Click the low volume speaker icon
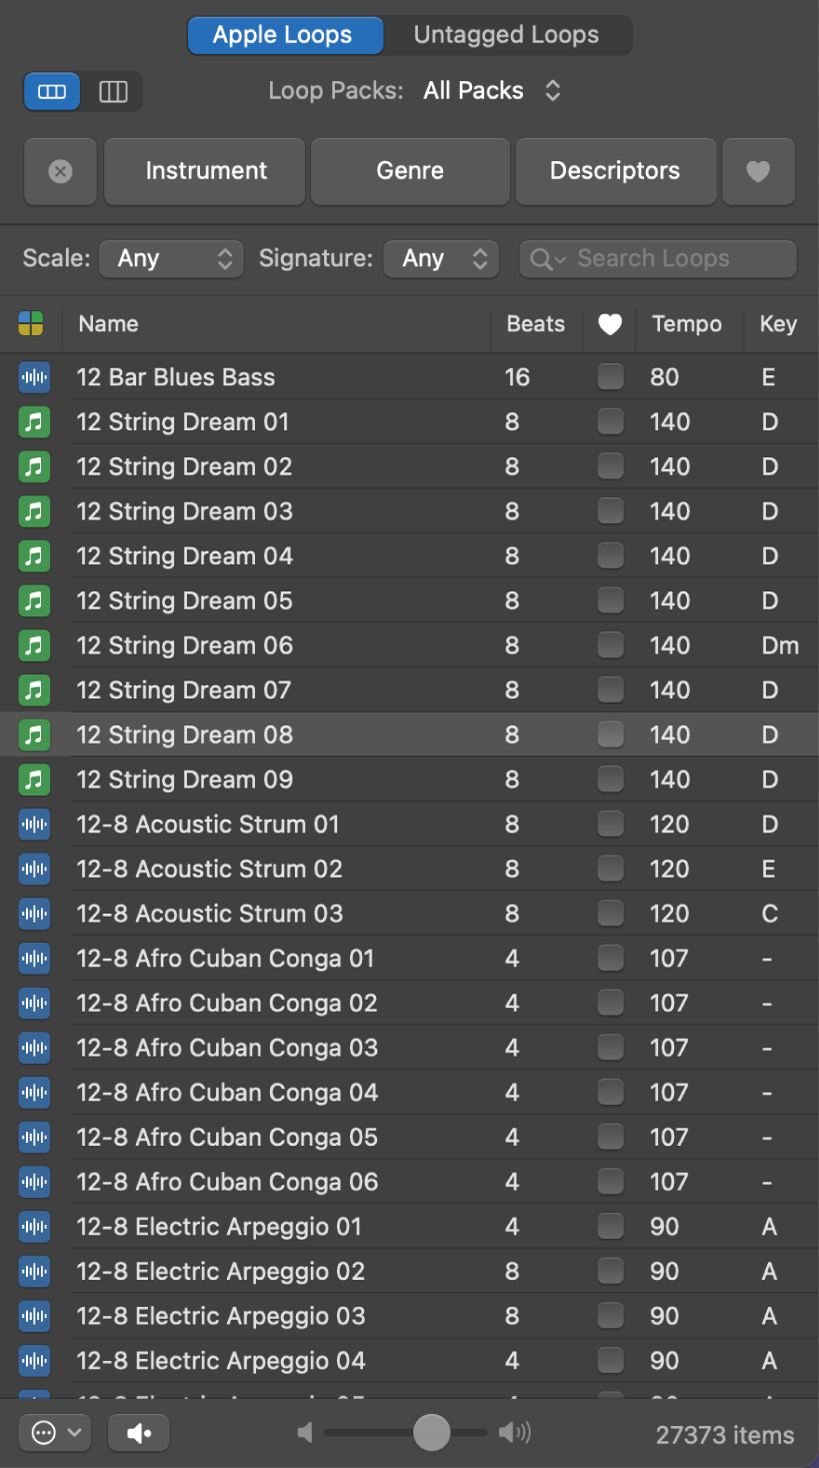The image size is (819, 1468). (x=305, y=1433)
